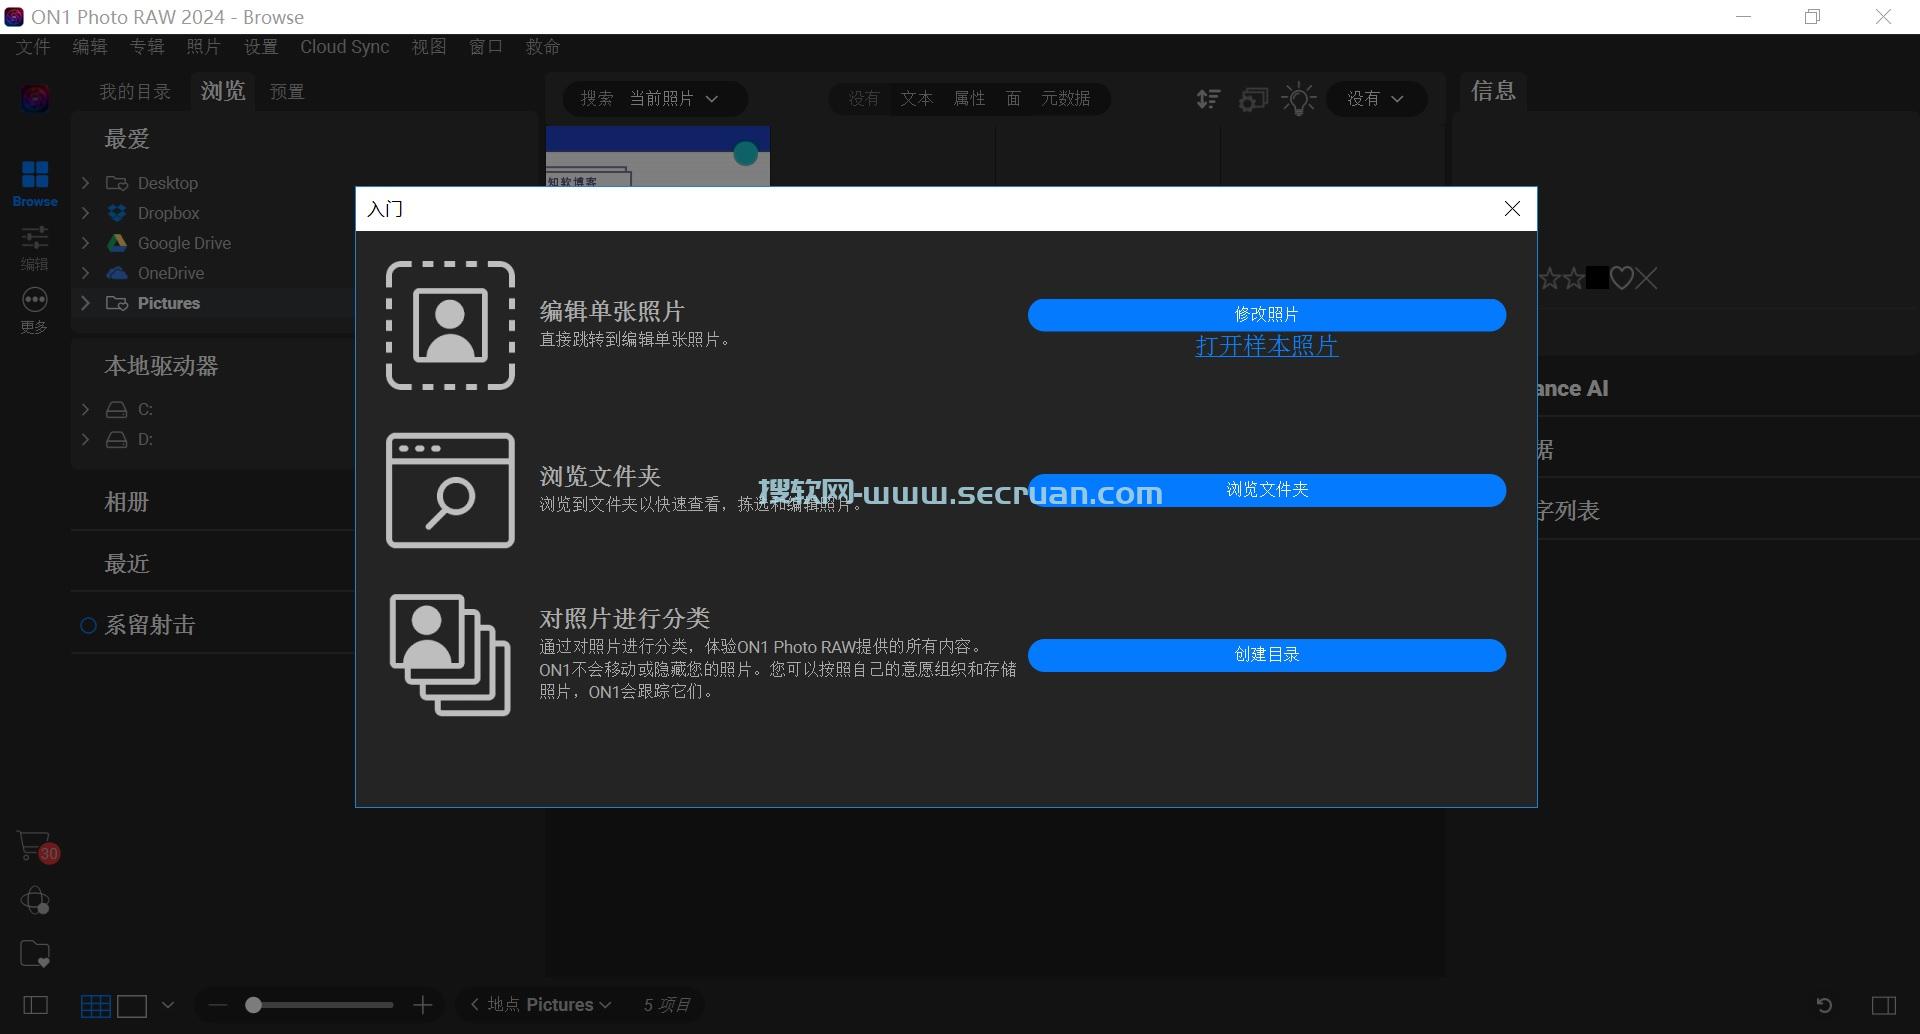Screen dimensions: 1920x1034
Task: Open the 窗口 menu
Action: click(486, 47)
